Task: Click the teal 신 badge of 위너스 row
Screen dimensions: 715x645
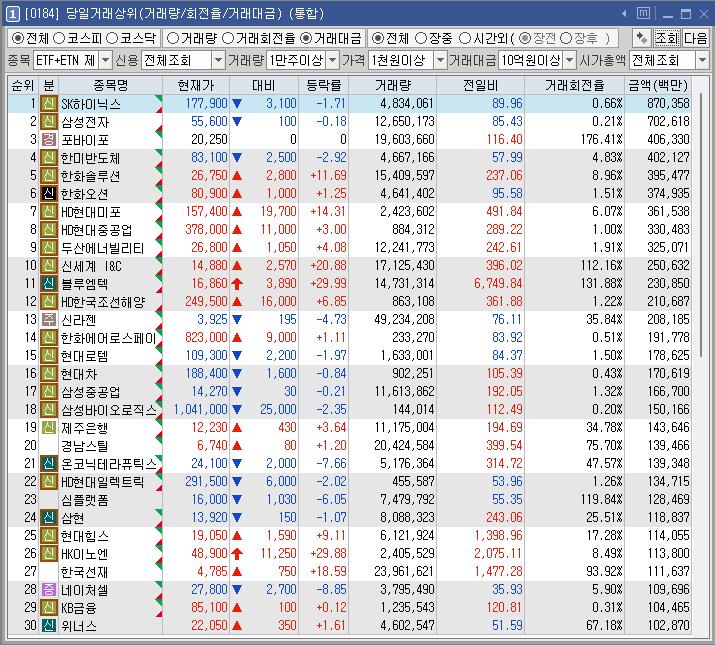Action: pos(49,626)
